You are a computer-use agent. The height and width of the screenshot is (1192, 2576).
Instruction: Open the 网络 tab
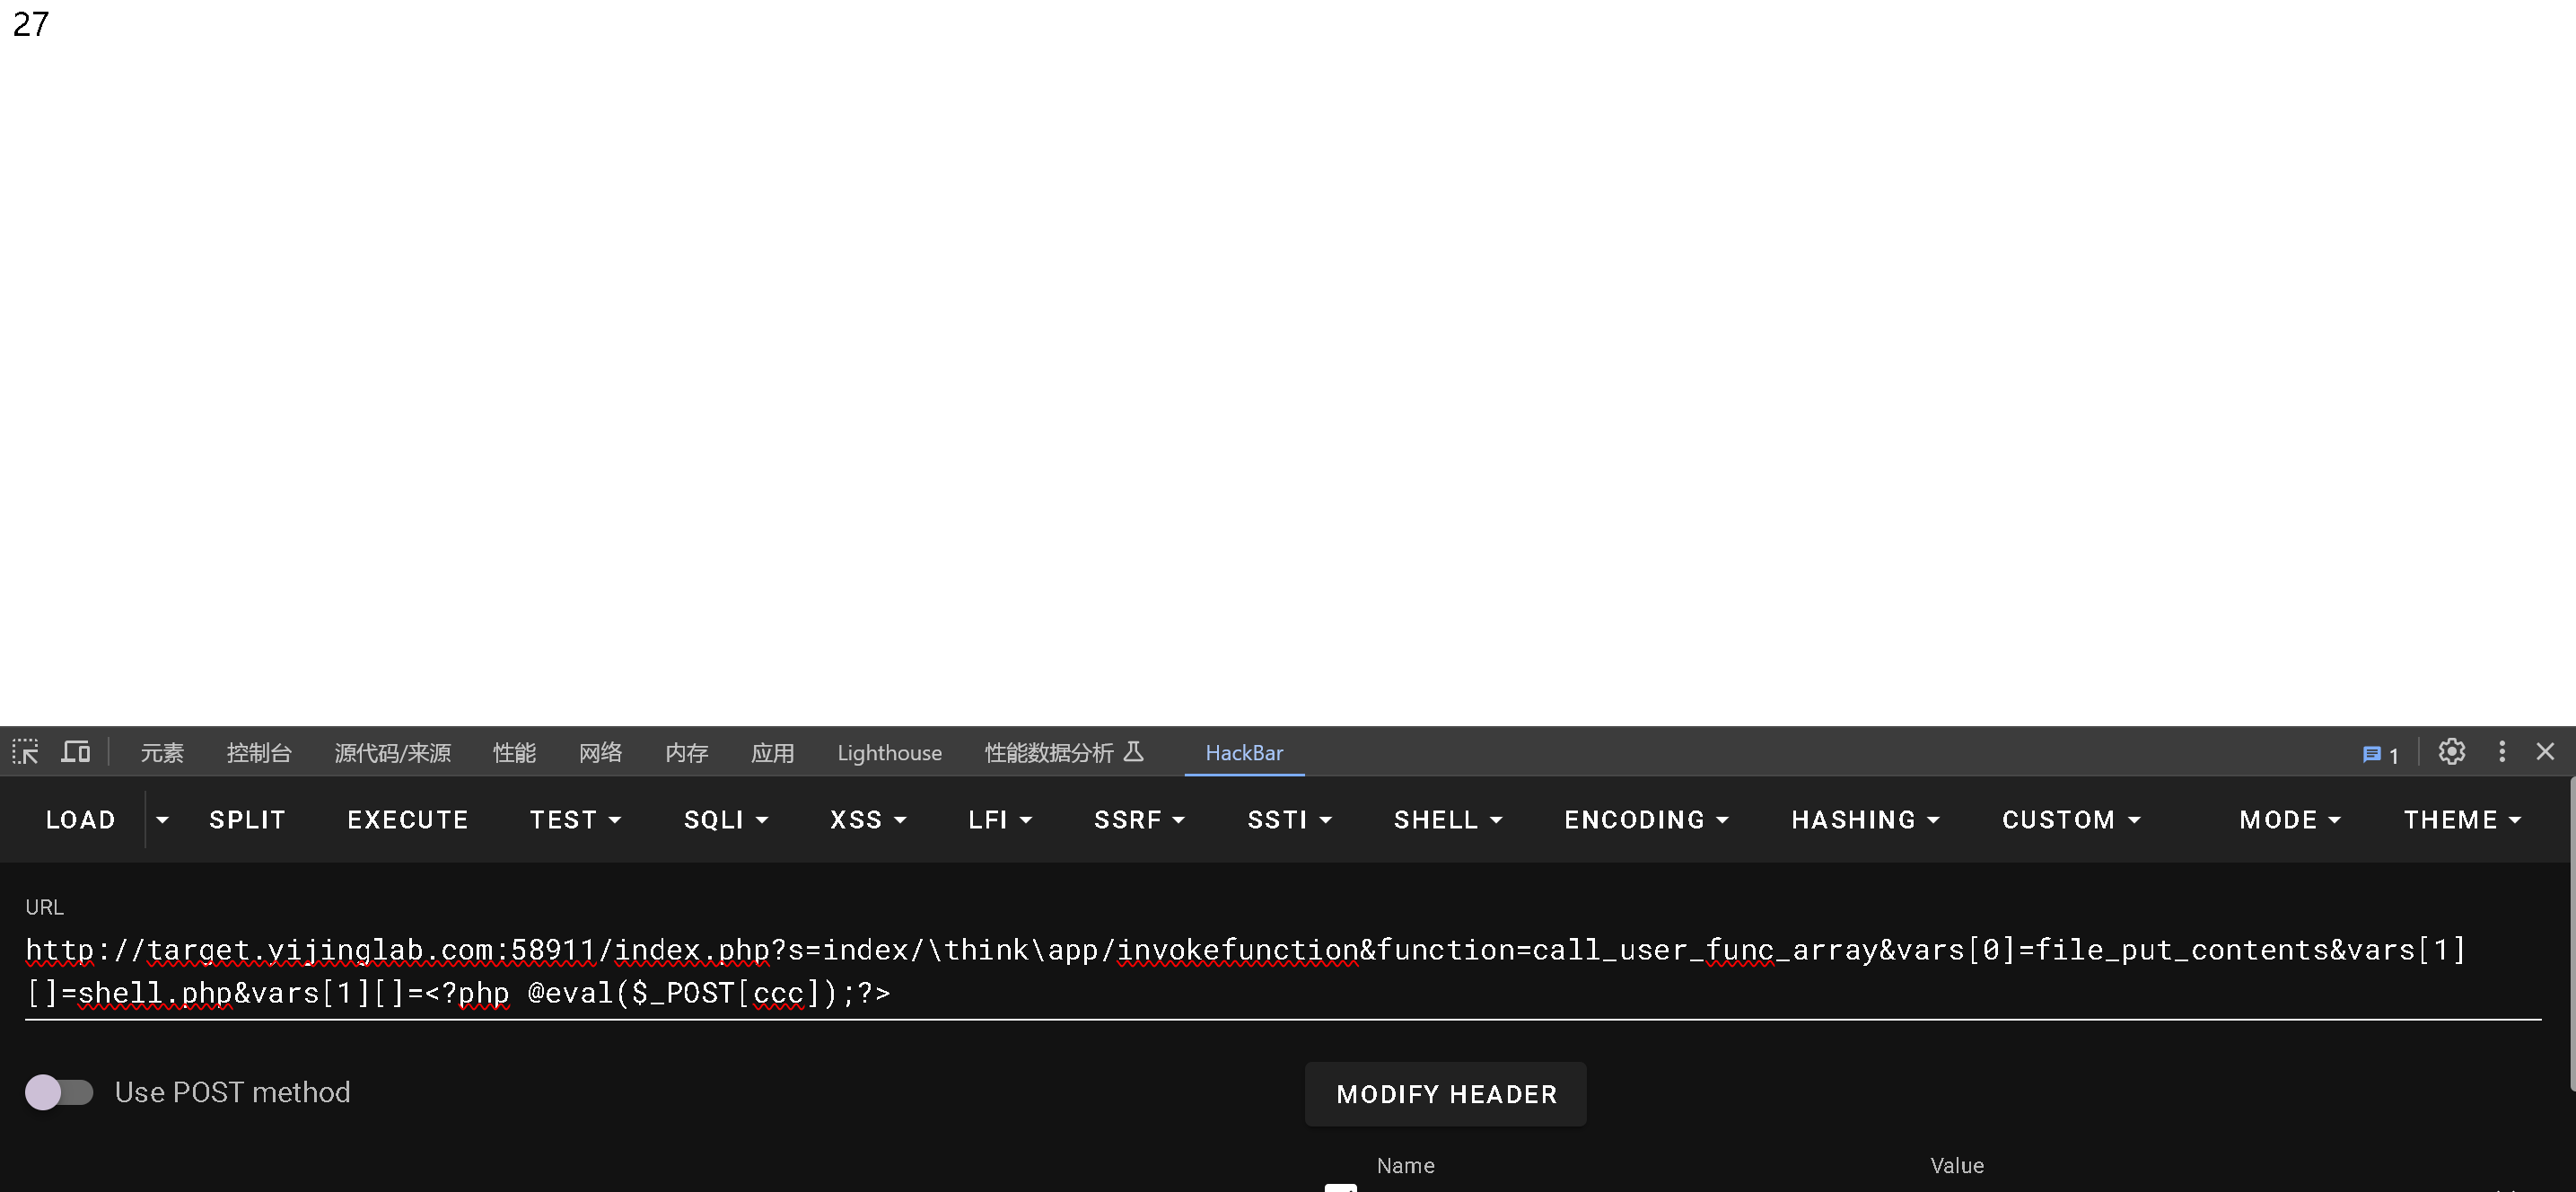(x=600, y=753)
